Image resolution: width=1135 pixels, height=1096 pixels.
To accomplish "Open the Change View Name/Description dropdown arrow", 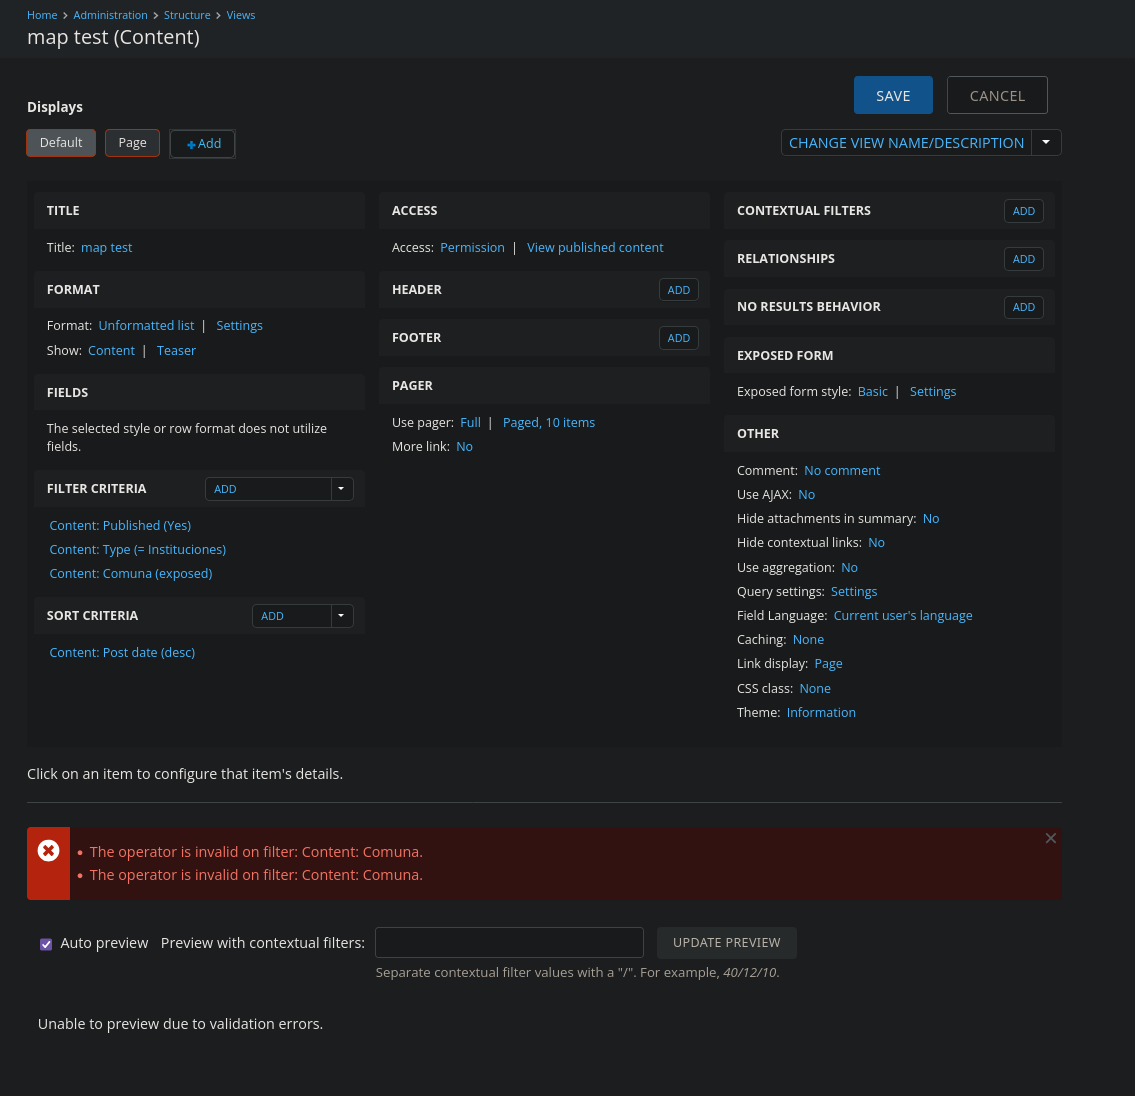I will (1046, 143).
